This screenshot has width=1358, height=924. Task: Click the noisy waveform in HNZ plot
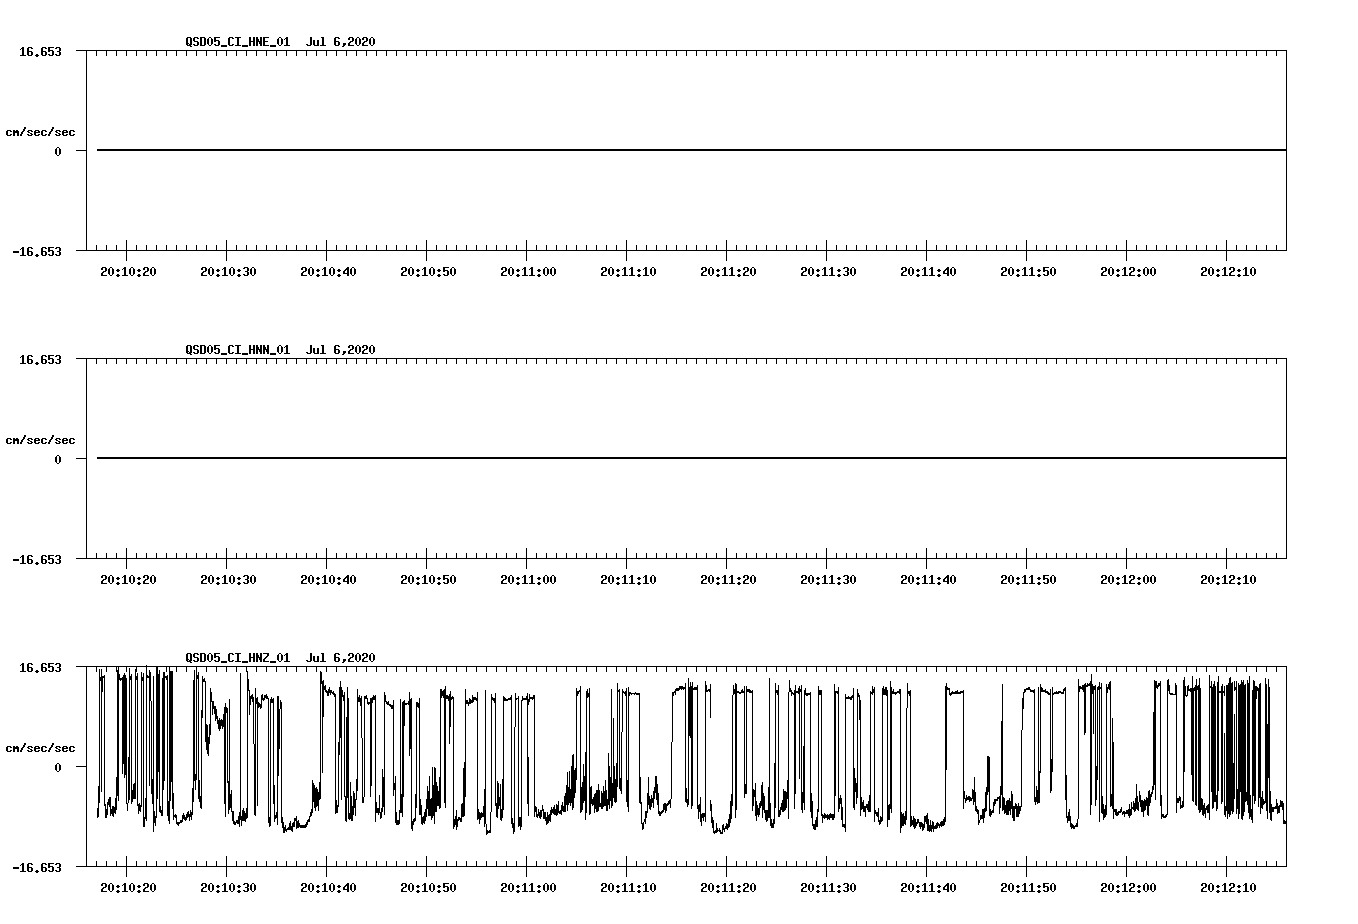(691, 750)
